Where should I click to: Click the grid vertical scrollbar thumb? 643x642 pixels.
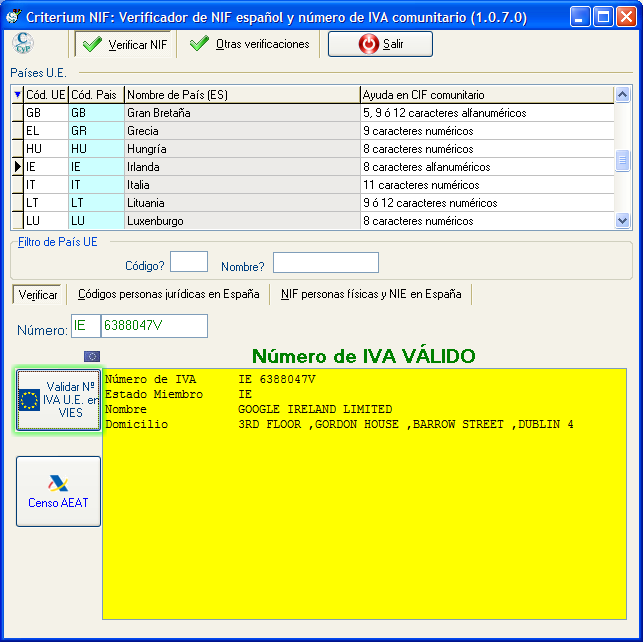coord(622,160)
